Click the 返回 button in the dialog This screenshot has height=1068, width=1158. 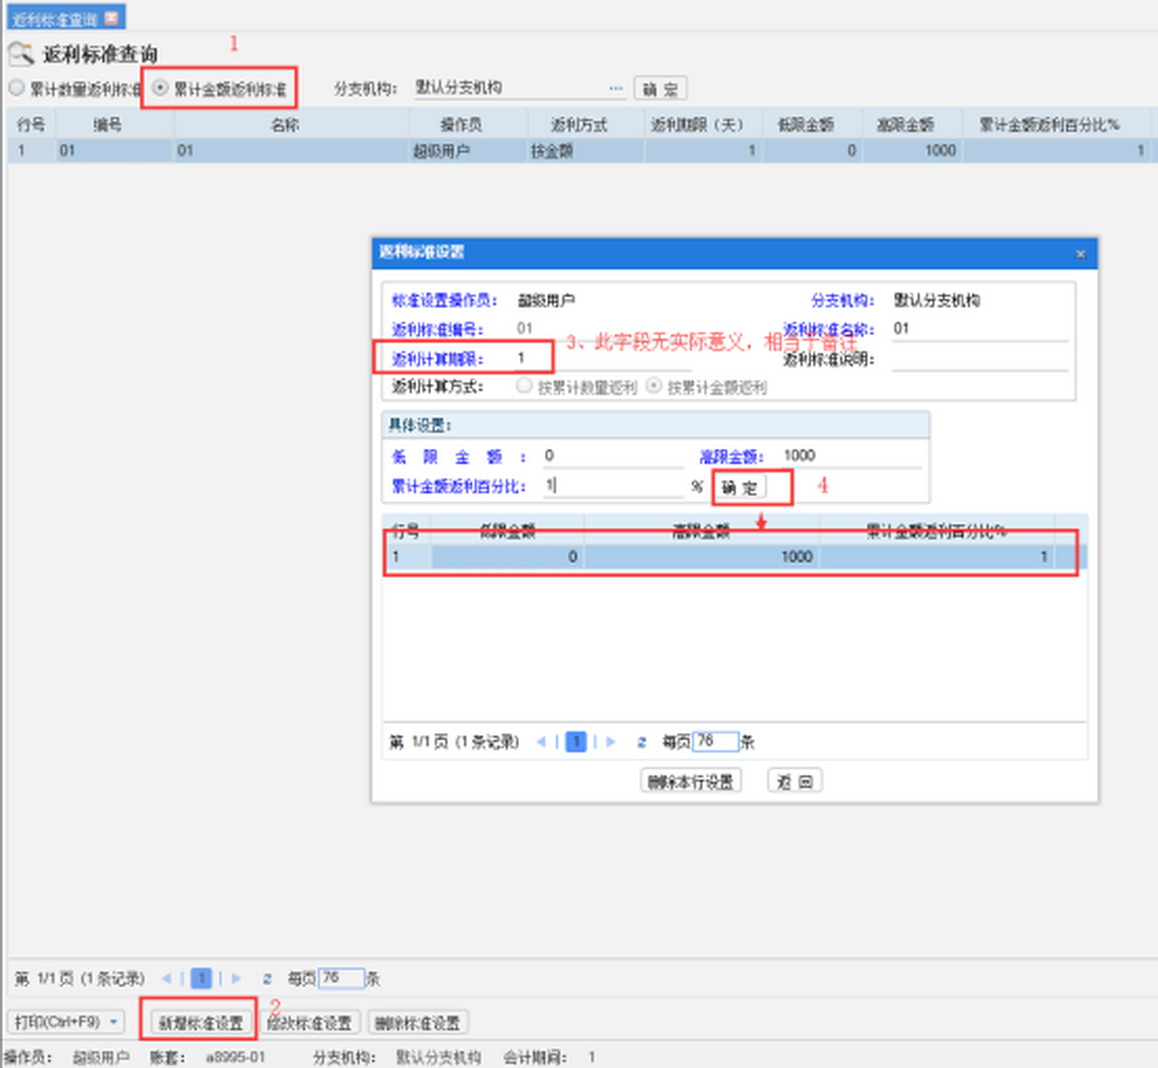tap(795, 781)
